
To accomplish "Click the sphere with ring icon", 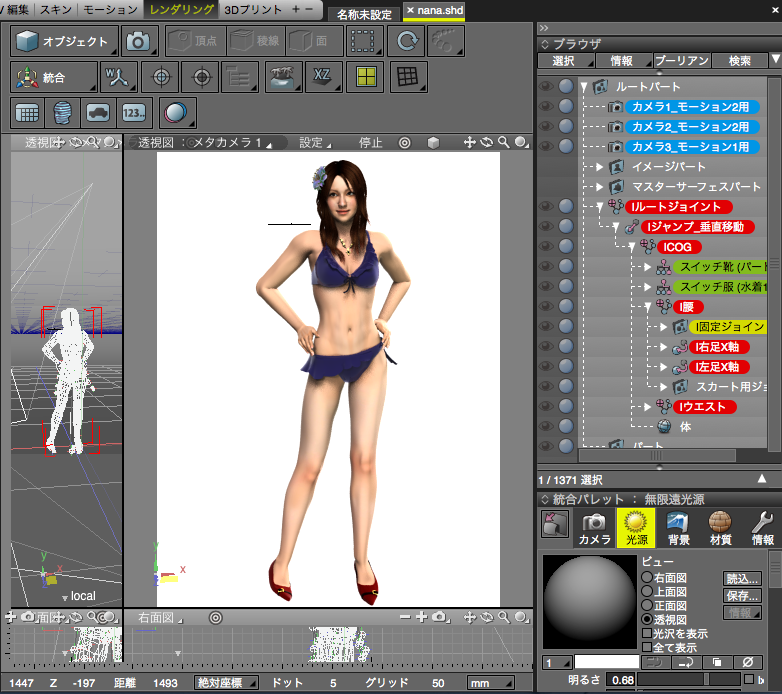I will (177, 113).
